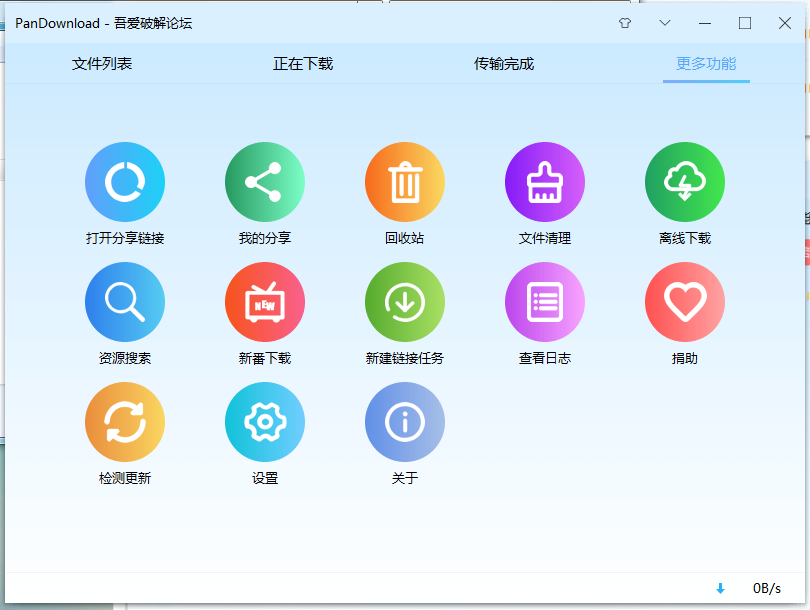The width and height of the screenshot is (810, 610).
Task: Click the 资源搜索 label
Action: pos(125,358)
